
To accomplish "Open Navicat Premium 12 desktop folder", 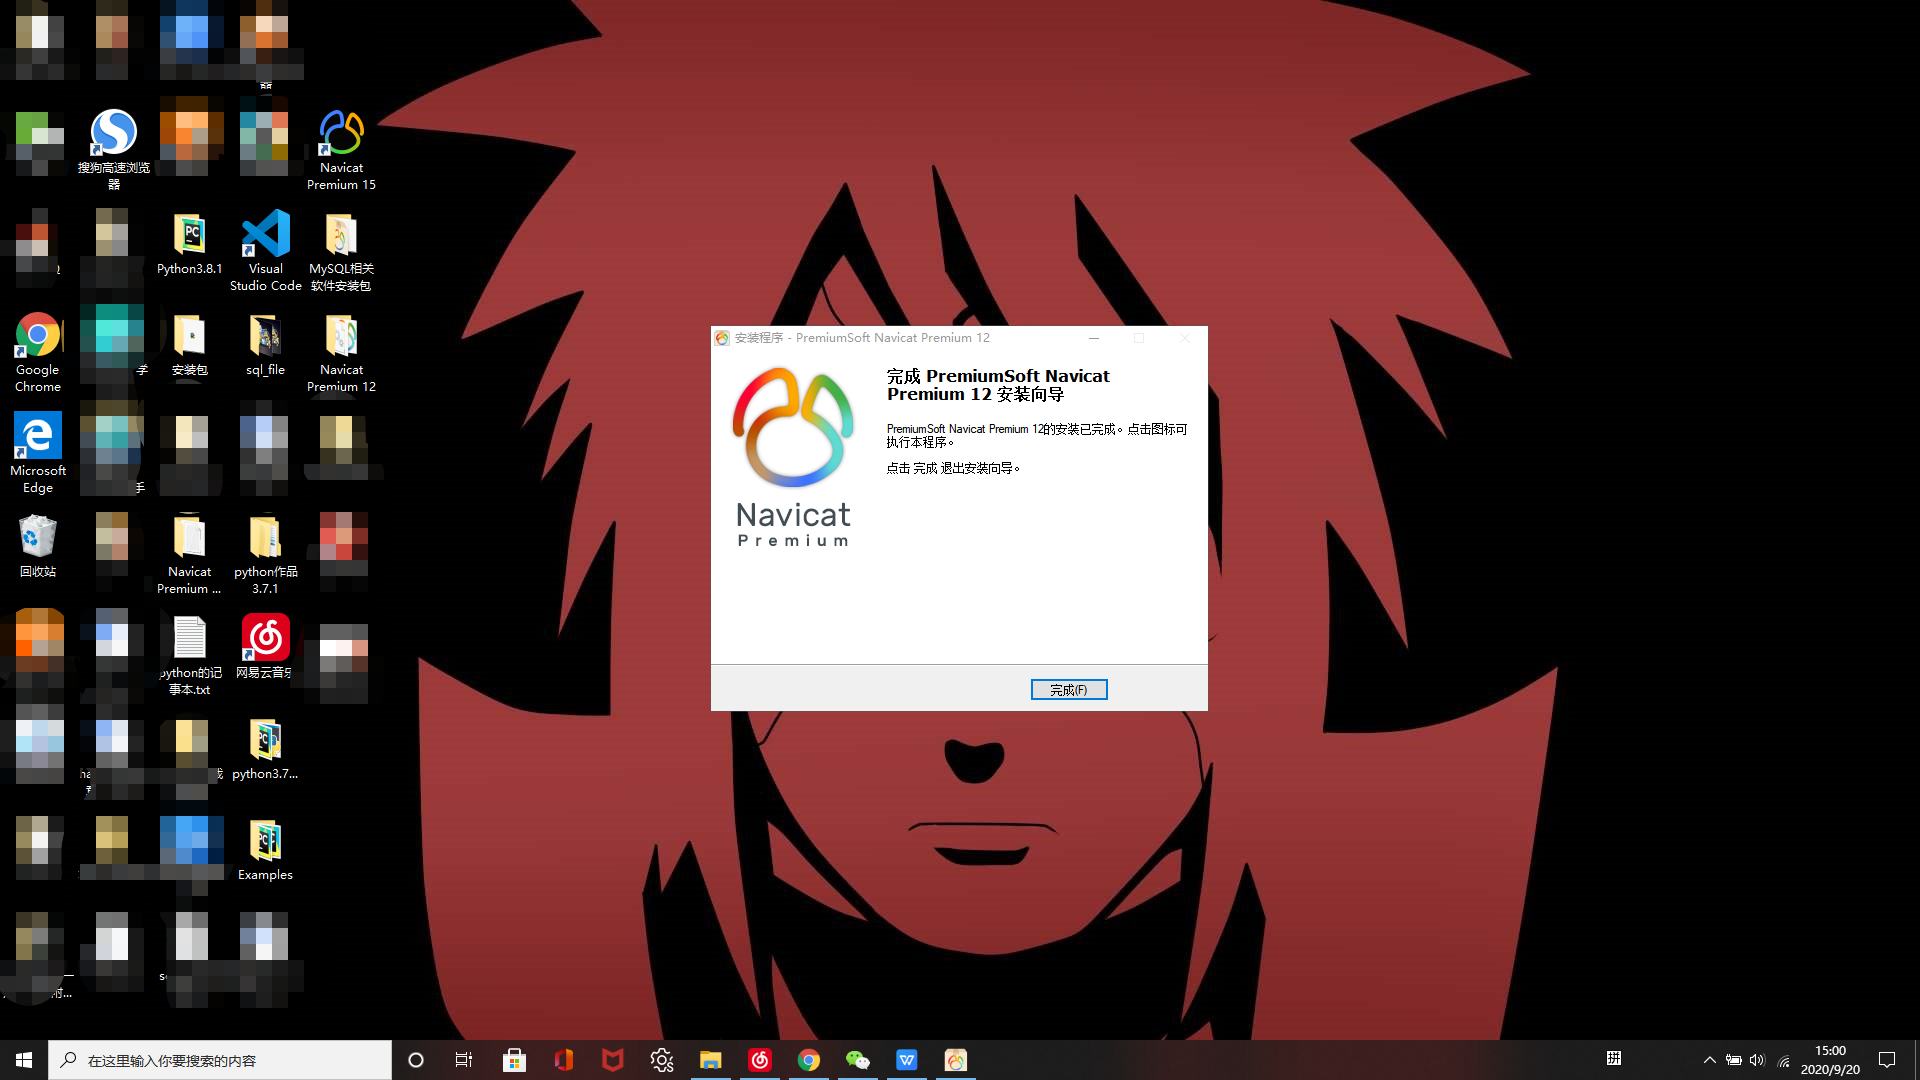I will pyautogui.click(x=341, y=352).
